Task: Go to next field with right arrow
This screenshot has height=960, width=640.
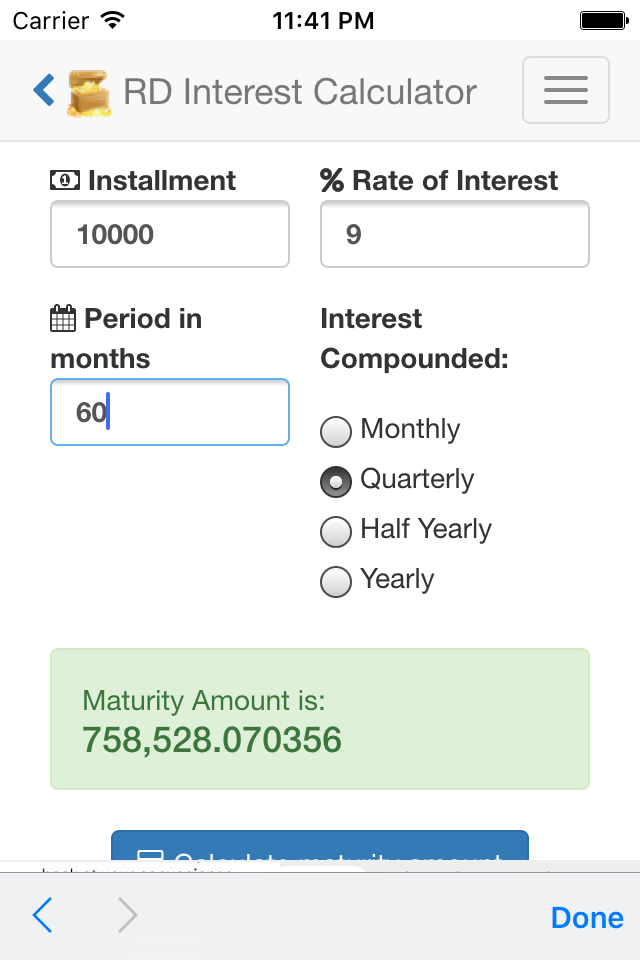Action: [x=127, y=915]
